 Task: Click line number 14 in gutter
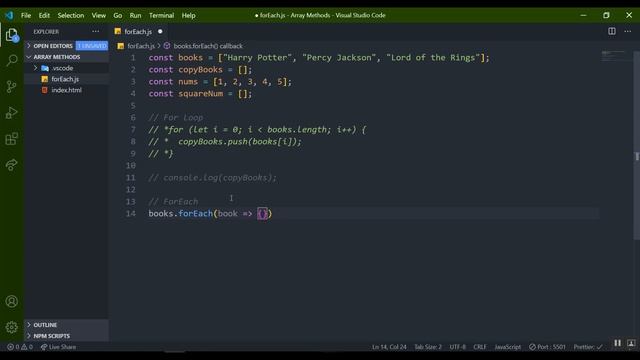point(131,213)
